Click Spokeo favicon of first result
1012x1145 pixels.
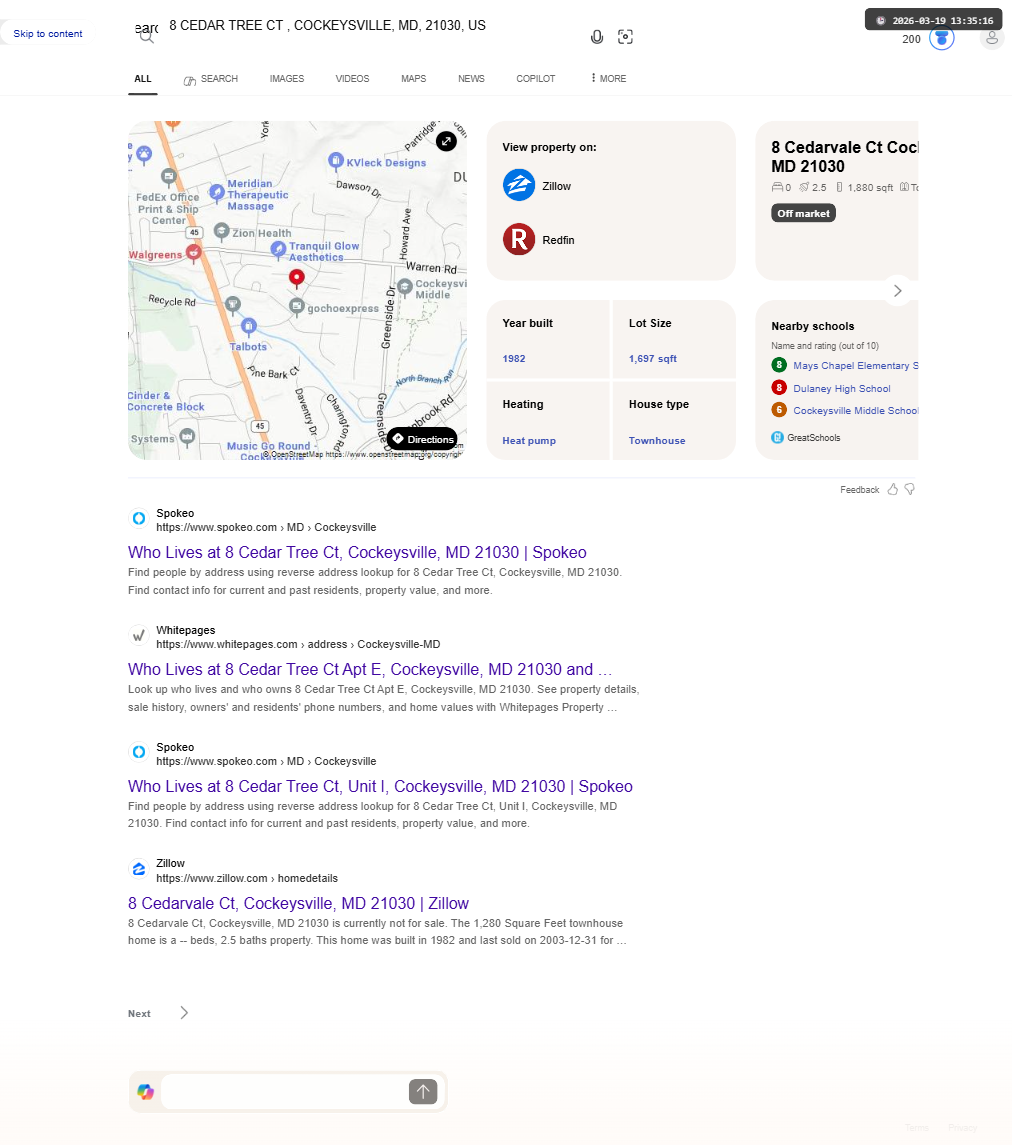139,518
